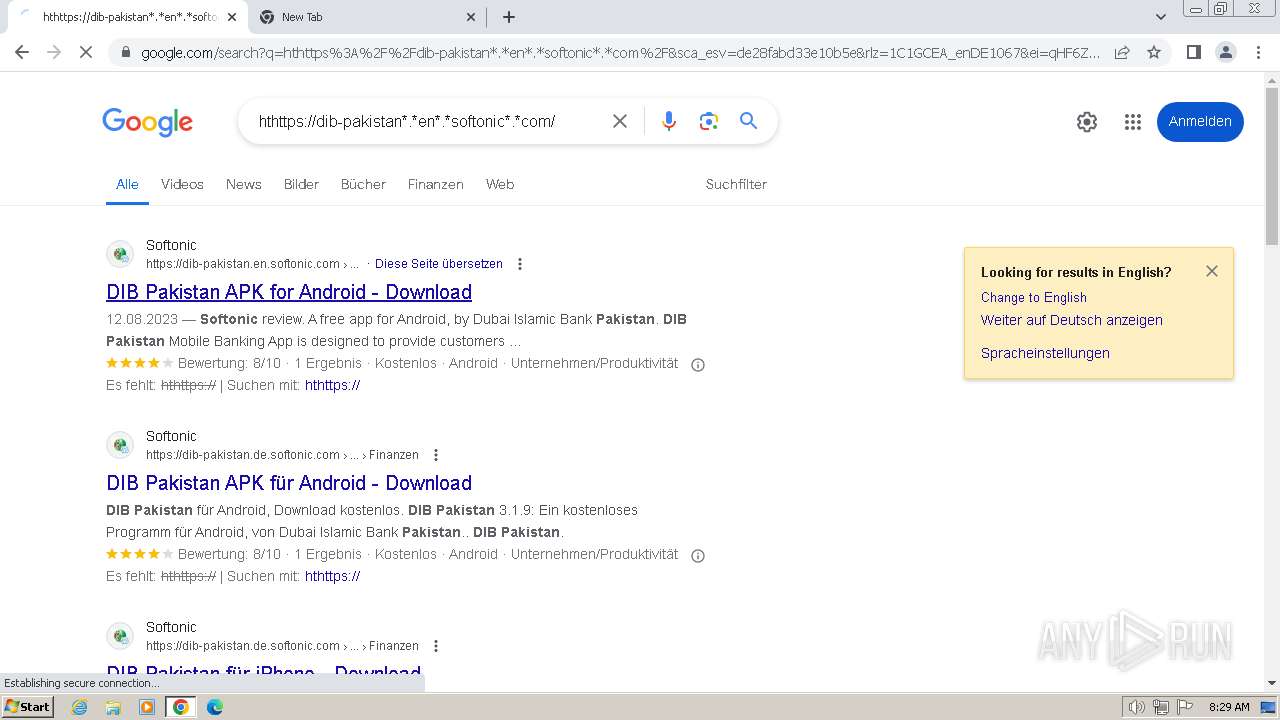Click the taskbar clock 8:29 AM
This screenshot has height=720, width=1280.
1228,707
